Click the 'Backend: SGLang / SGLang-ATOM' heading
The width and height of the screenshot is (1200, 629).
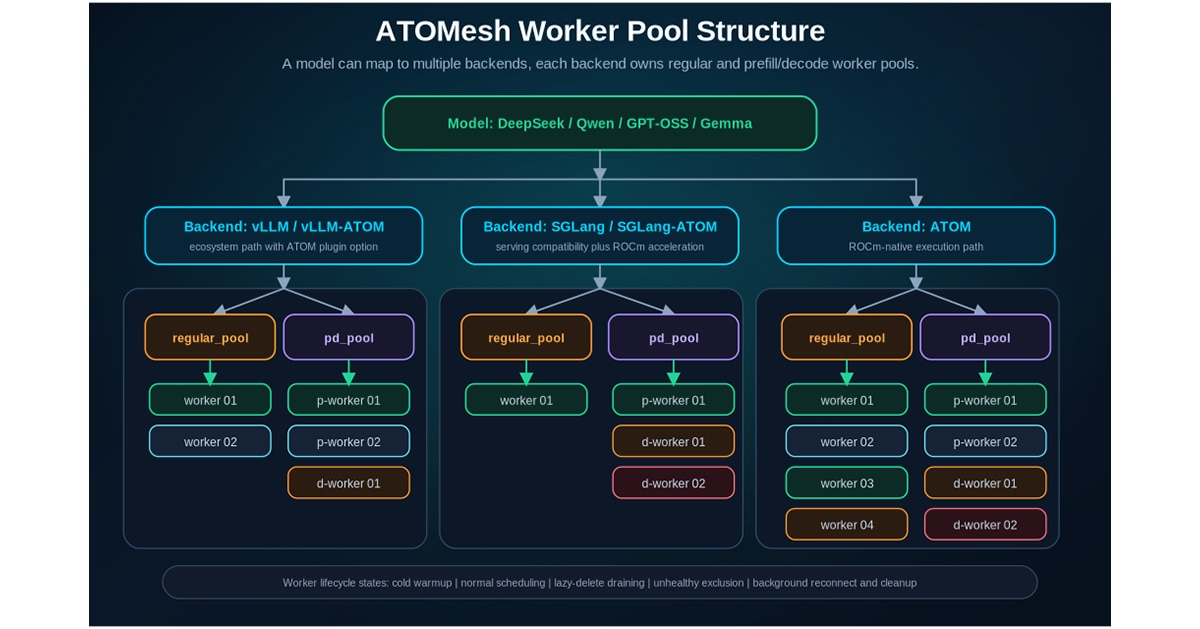click(600, 227)
